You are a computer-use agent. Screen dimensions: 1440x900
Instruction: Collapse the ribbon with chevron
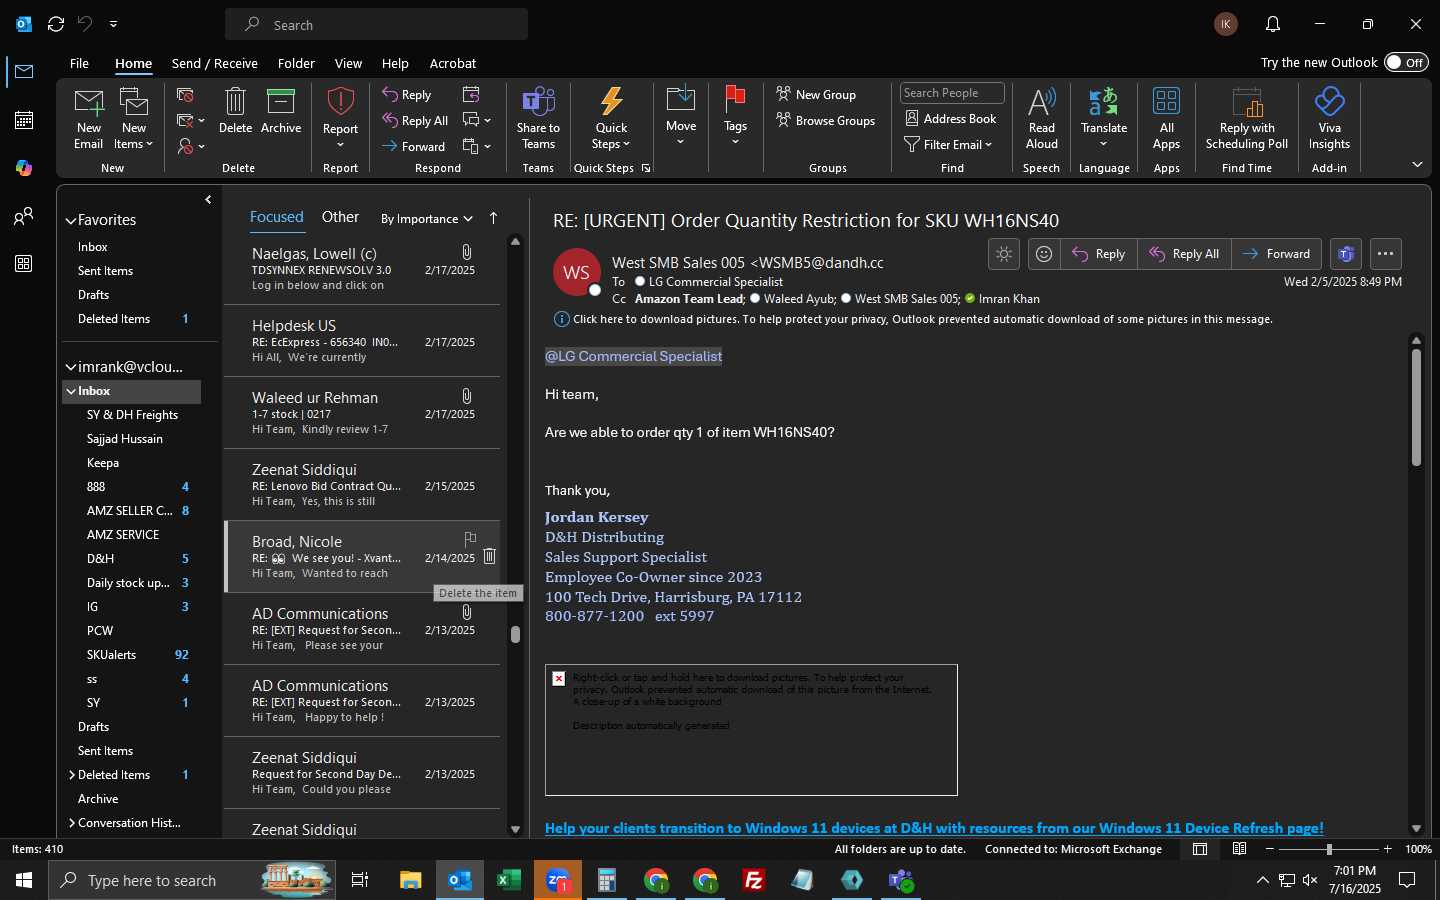[1417, 164]
